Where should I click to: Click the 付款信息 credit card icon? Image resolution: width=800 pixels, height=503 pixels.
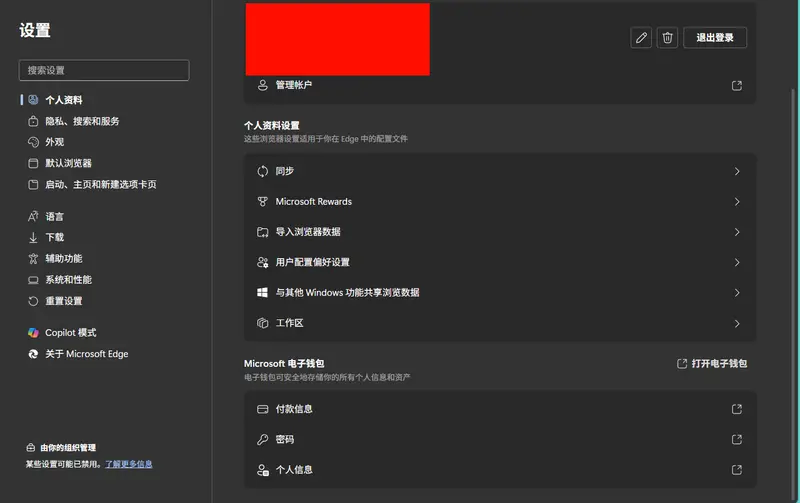click(x=262, y=409)
